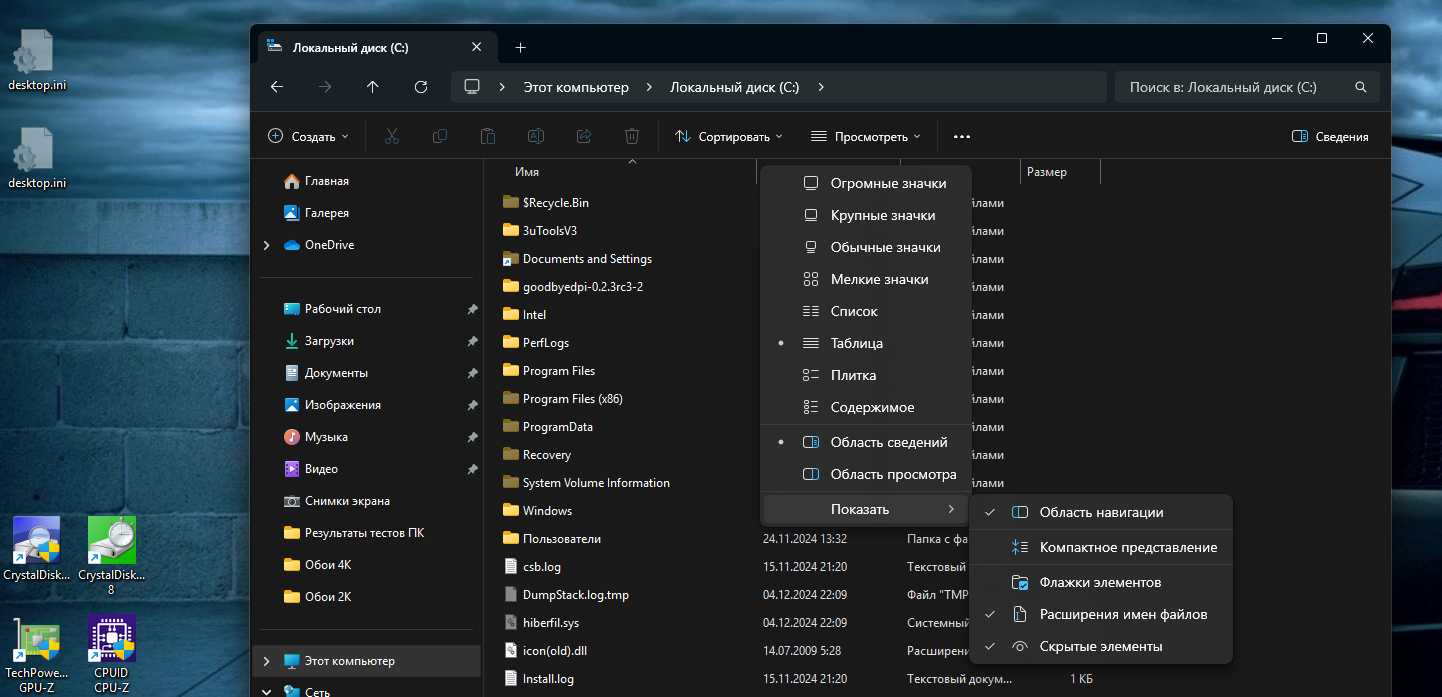Click the Cut scissors icon
Screen dimensions: 1442x697
[x=392, y=136]
